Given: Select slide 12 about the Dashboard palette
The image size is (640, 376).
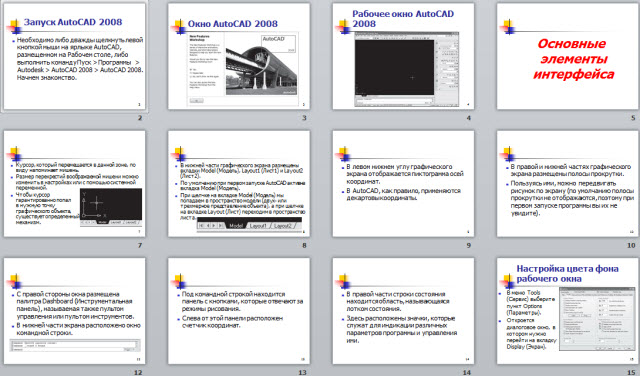Looking at the screenshot, I should point(74,311).
